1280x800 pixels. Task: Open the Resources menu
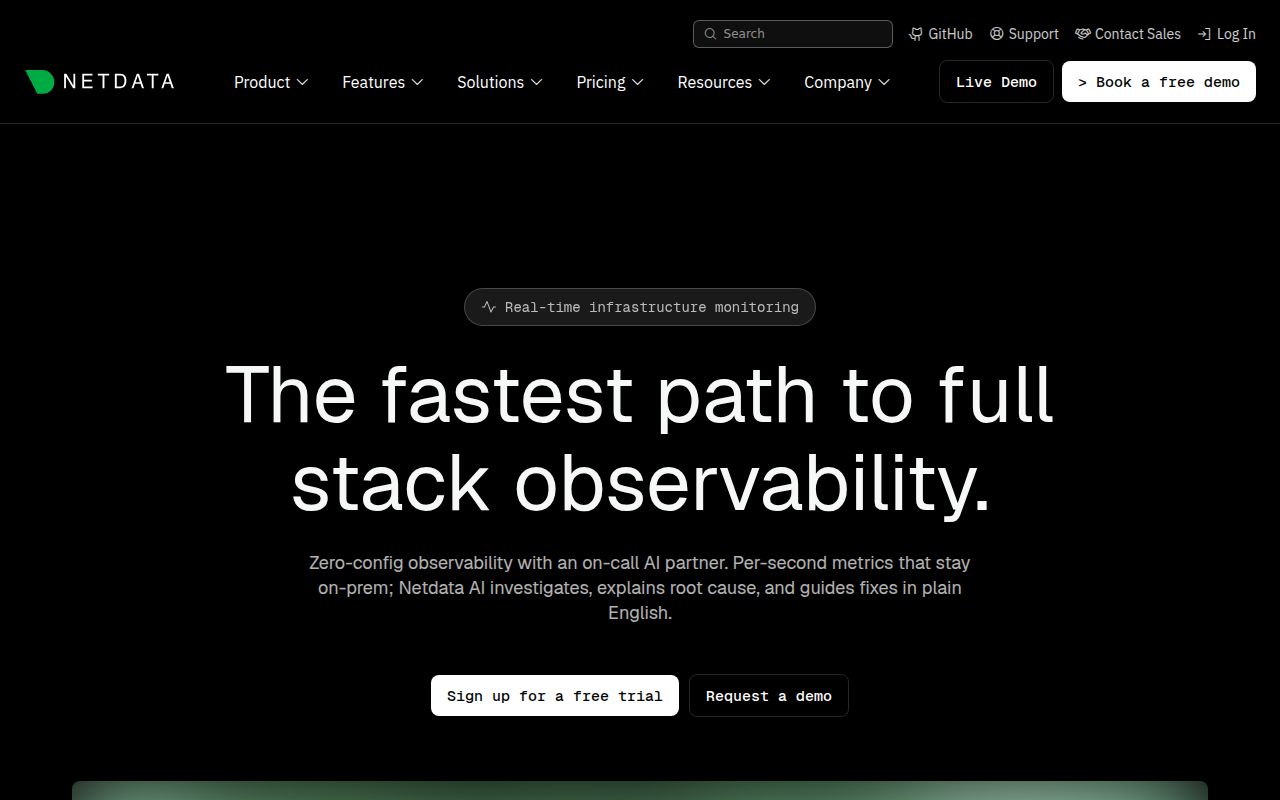[x=724, y=82]
